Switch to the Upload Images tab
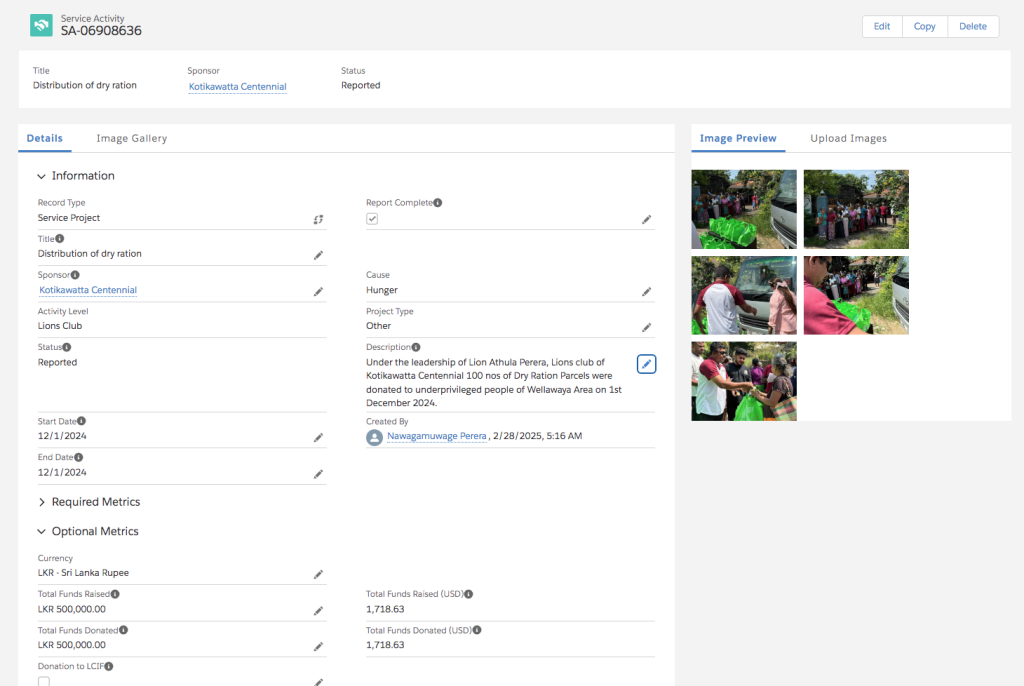1024x686 pixels. (848, 138)
